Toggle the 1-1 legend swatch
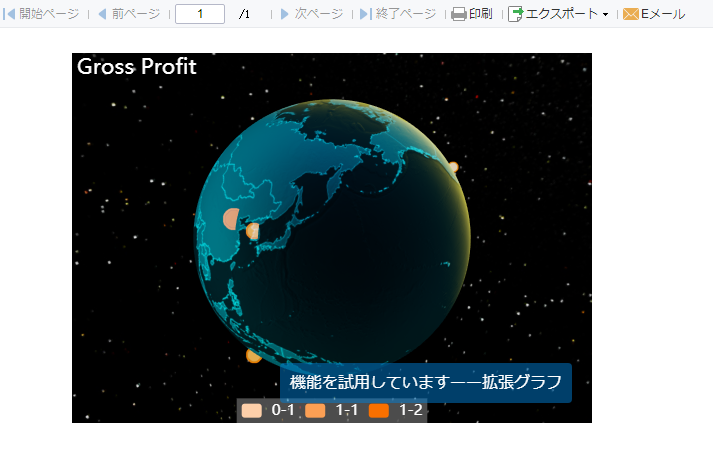Screen dimensions: 713x473 (x=315, y=410)
